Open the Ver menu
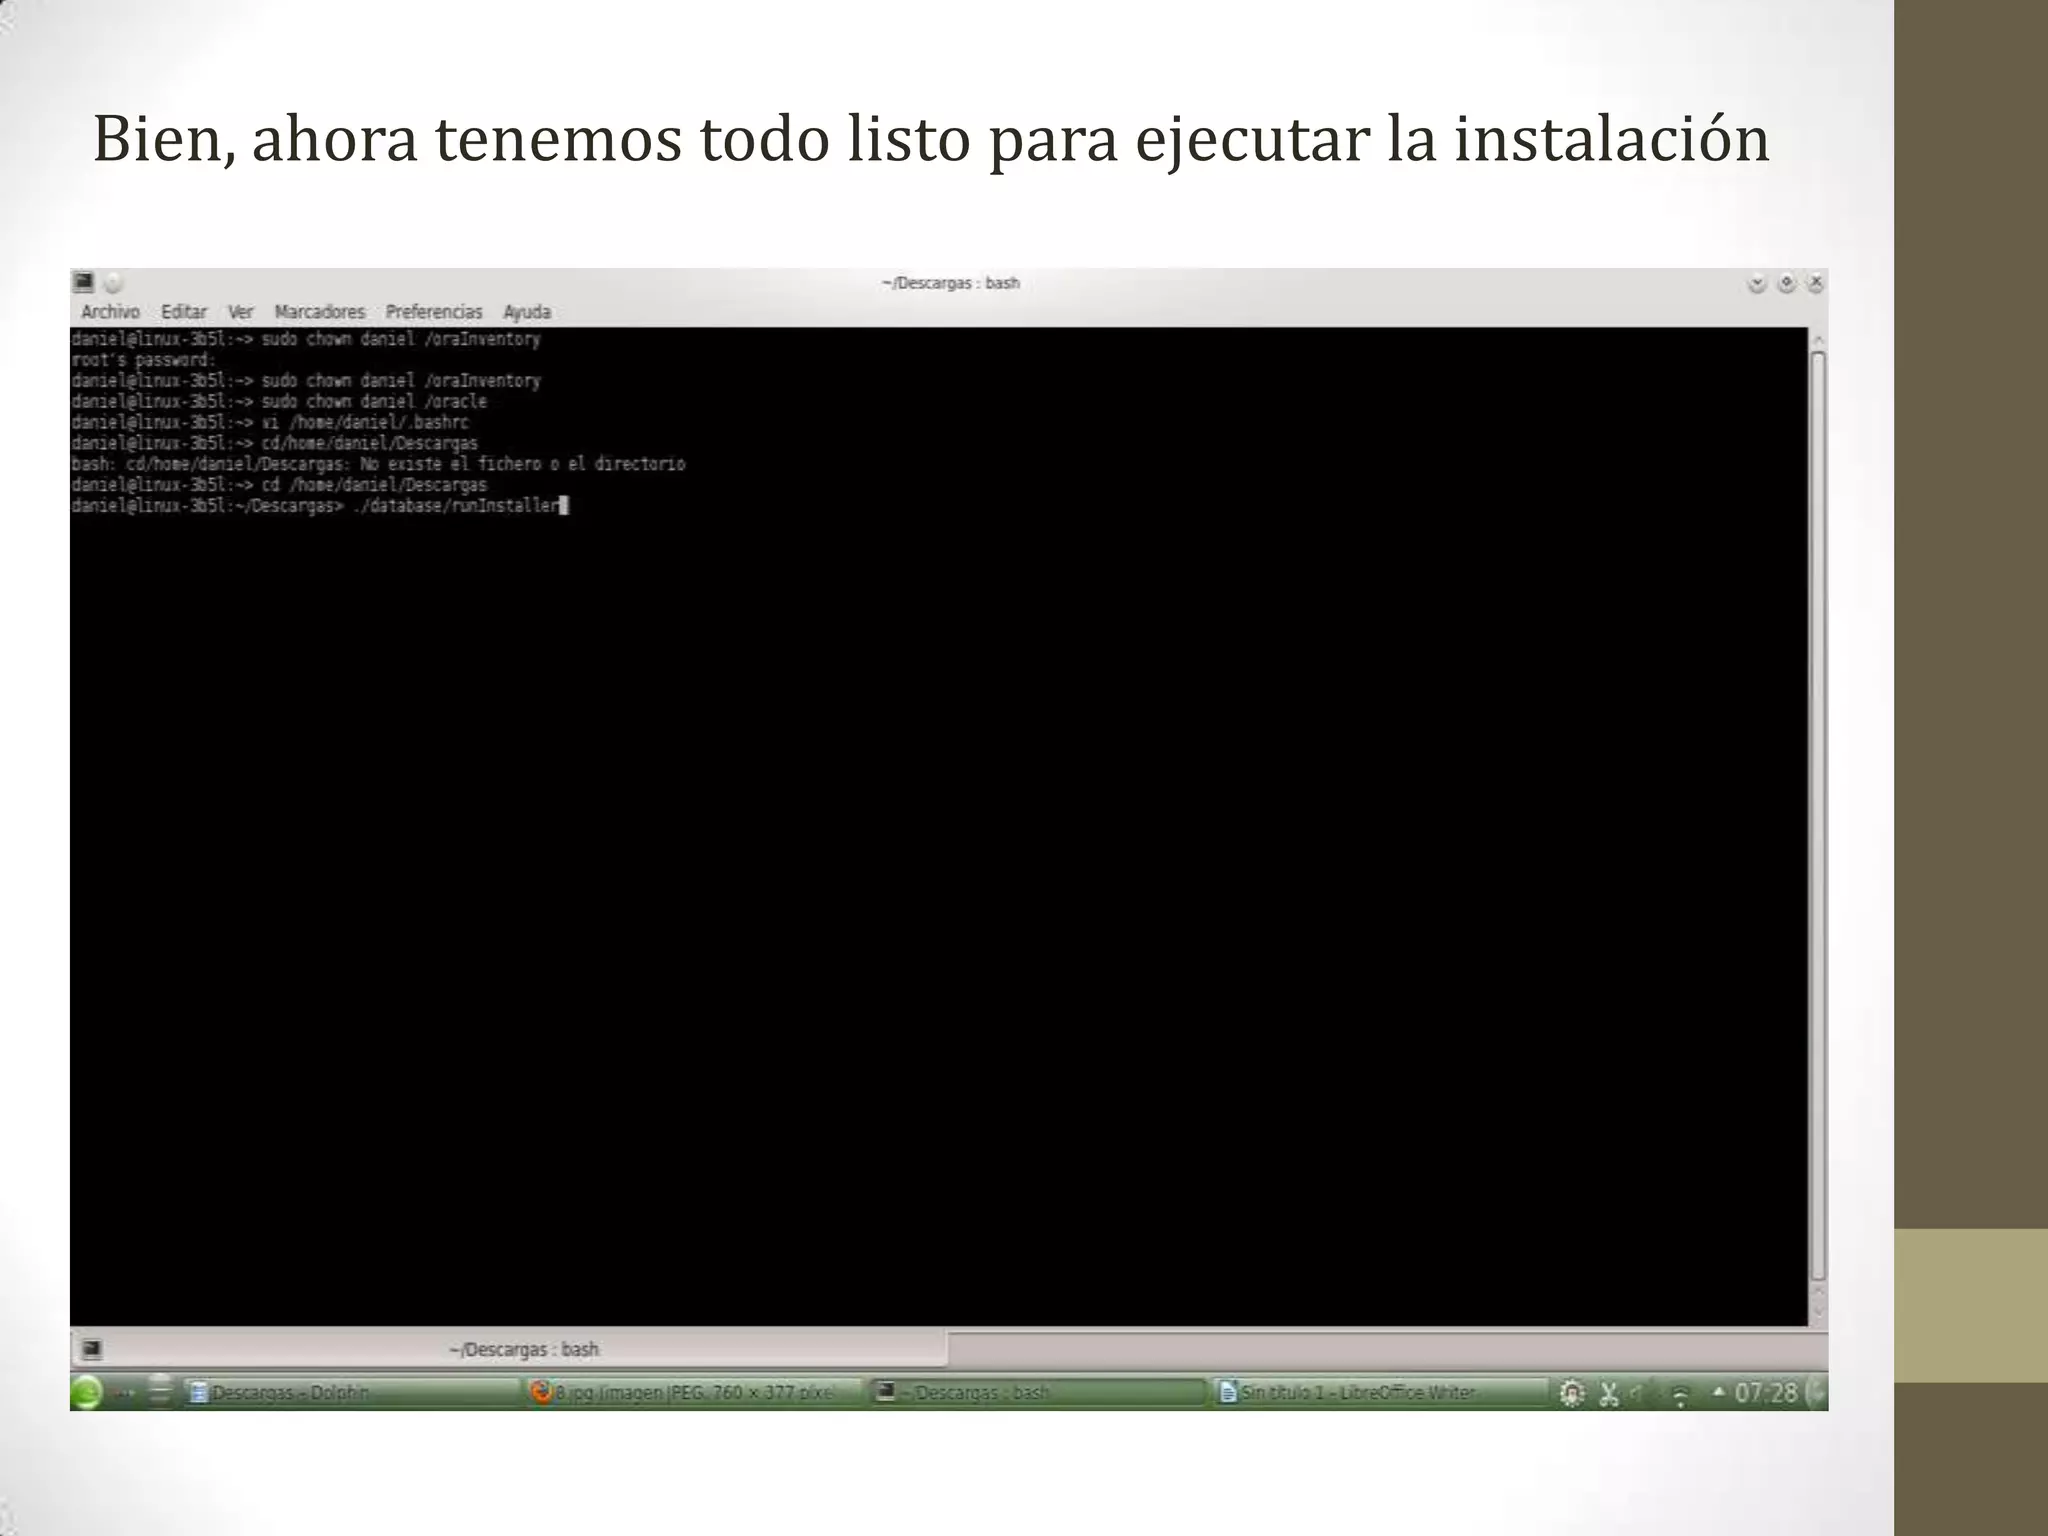 pos(240,312)
